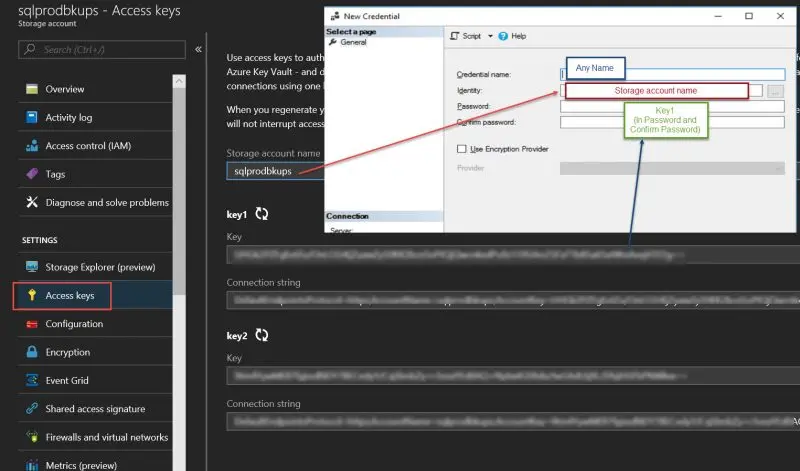Collapse the sidebar with the double chevron
The height and width of the screenshot is (471, 800).
point(198,49)
